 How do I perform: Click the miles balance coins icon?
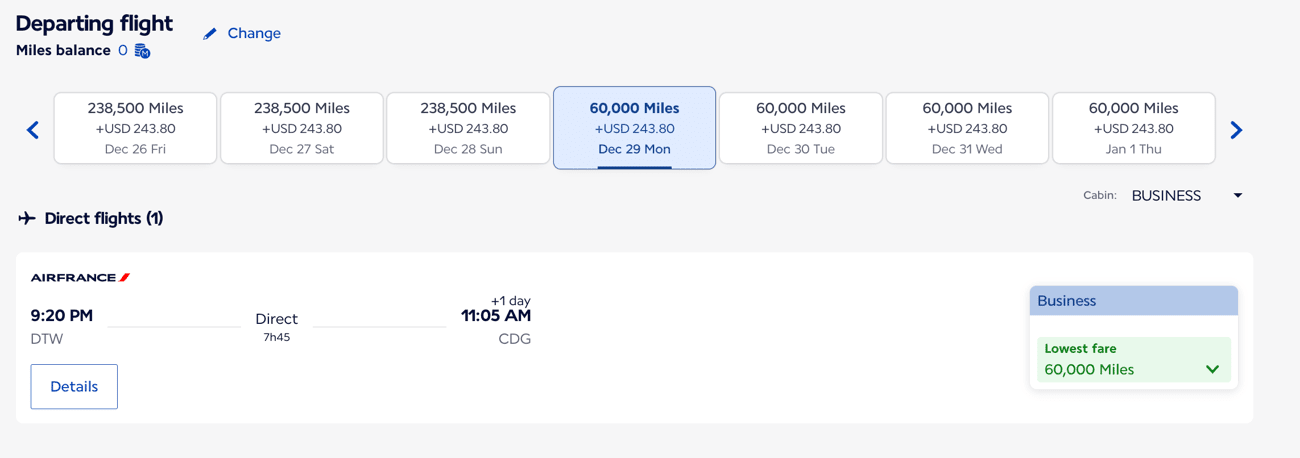142,51
